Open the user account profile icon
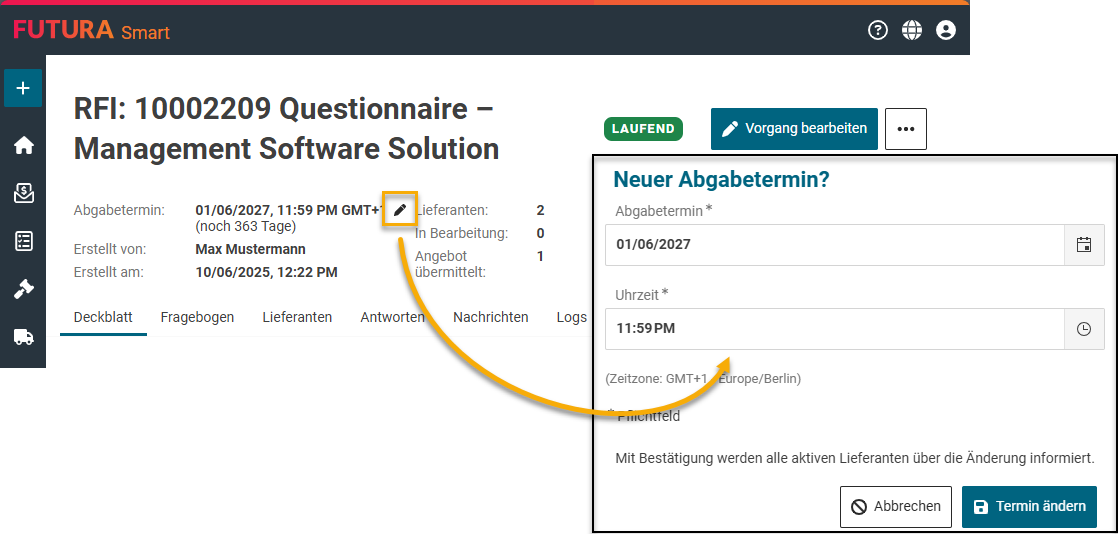This screenshot has height=534, width=1118. coord(946,30)
